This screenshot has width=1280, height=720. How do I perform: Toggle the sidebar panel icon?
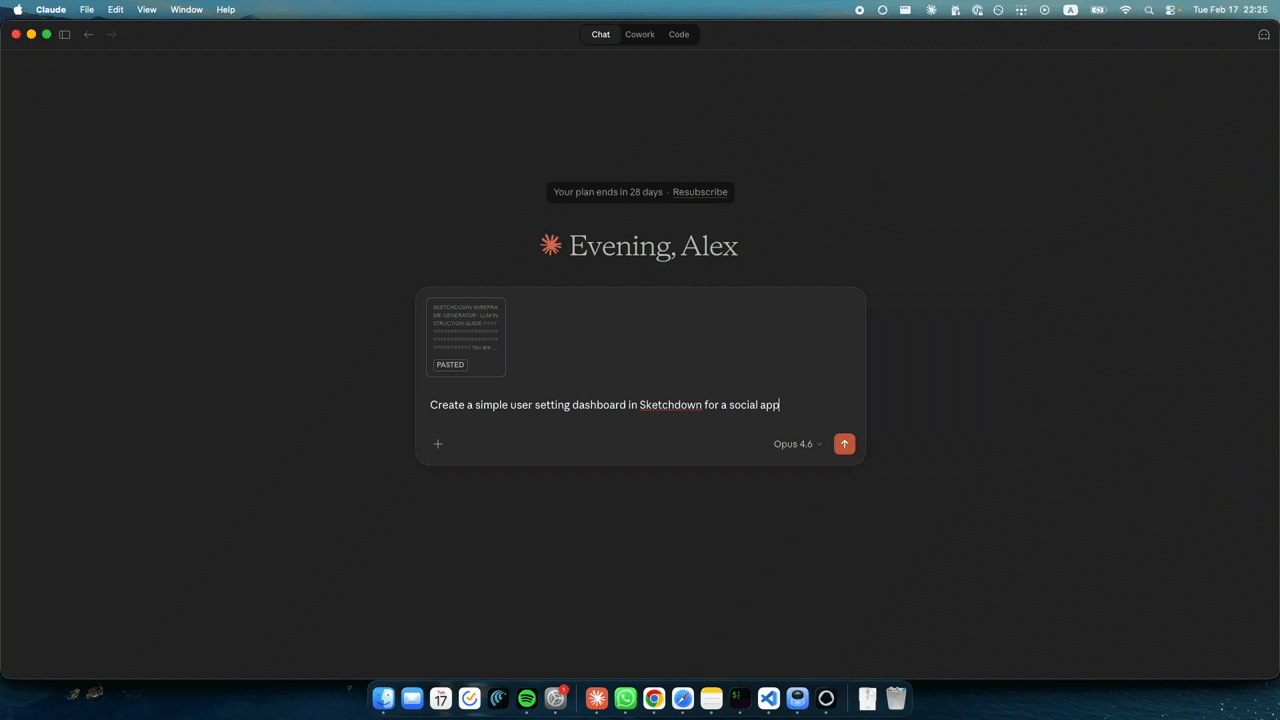(x=65, y=34)
